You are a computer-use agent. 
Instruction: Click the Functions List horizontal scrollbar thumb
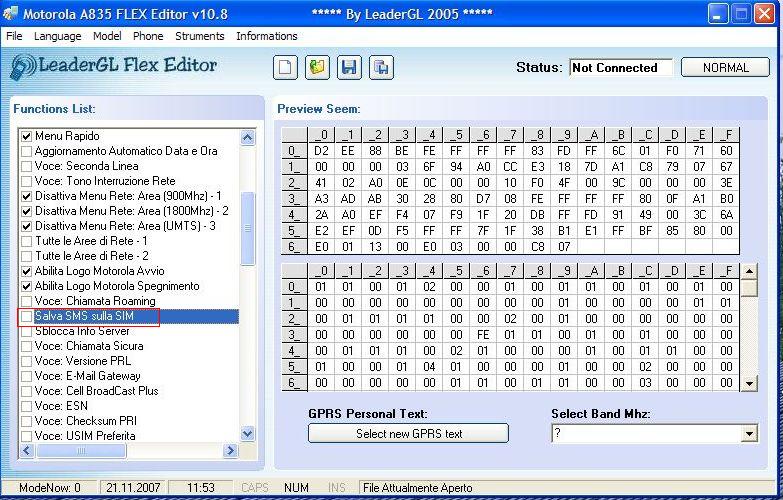tap(81, 451)
